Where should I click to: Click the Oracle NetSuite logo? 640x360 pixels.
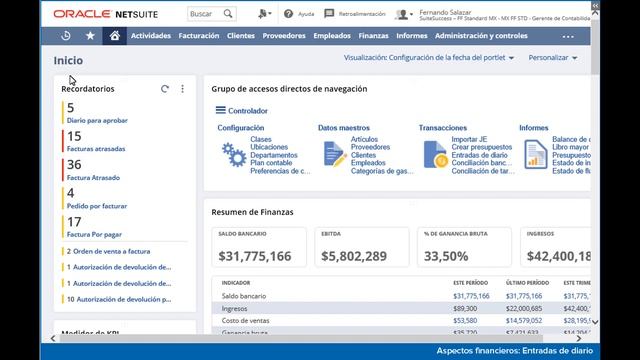105,14
